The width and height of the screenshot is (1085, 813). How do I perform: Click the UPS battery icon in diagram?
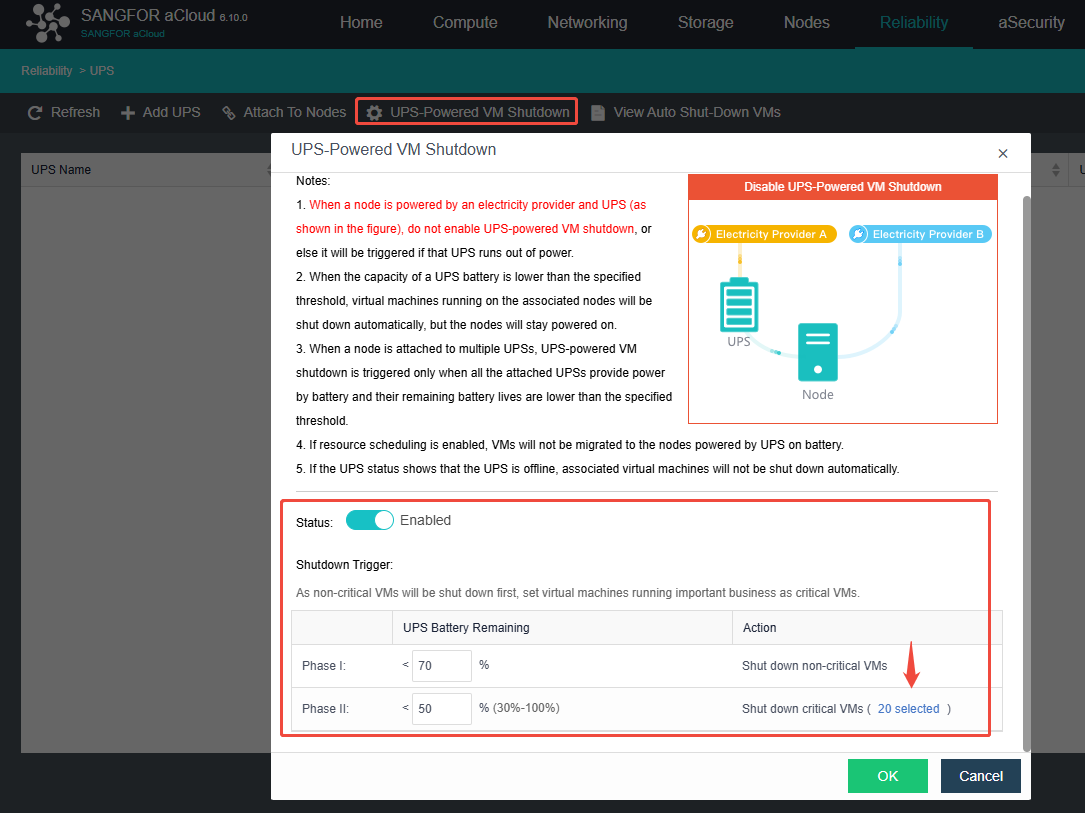[x=739, y=305]
